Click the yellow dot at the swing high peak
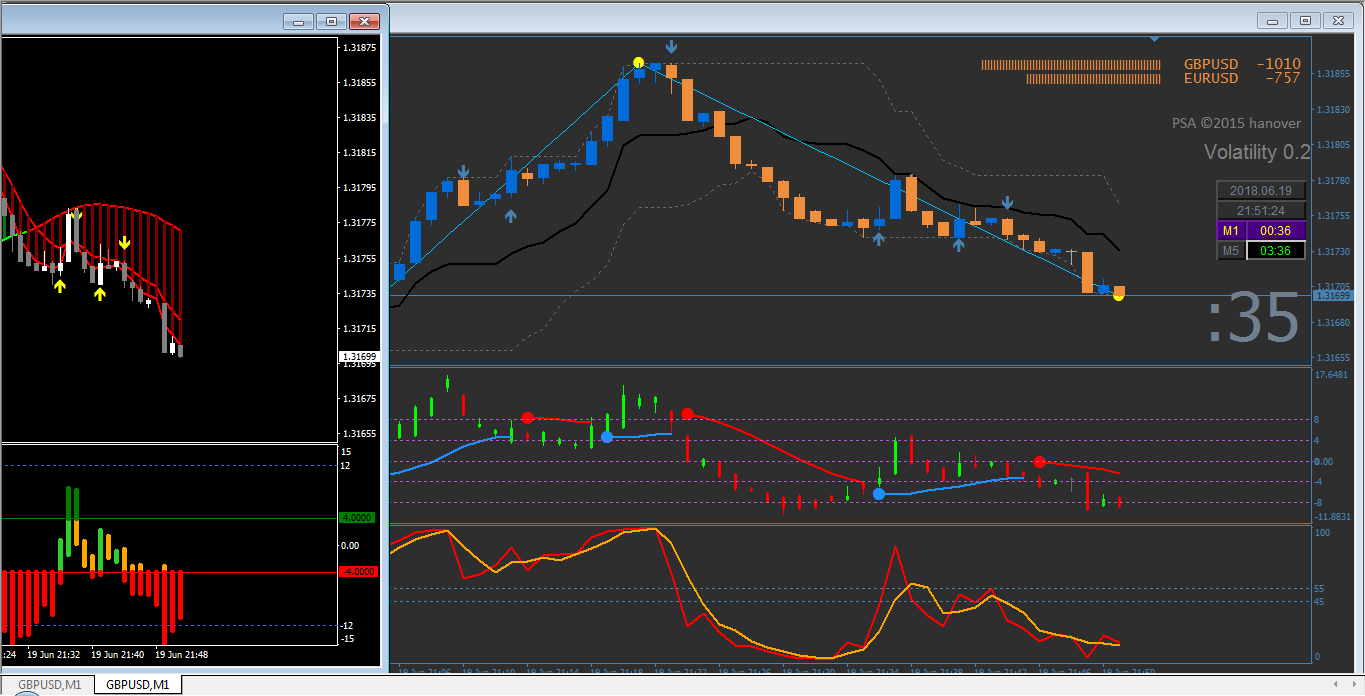 click(638, 63)
